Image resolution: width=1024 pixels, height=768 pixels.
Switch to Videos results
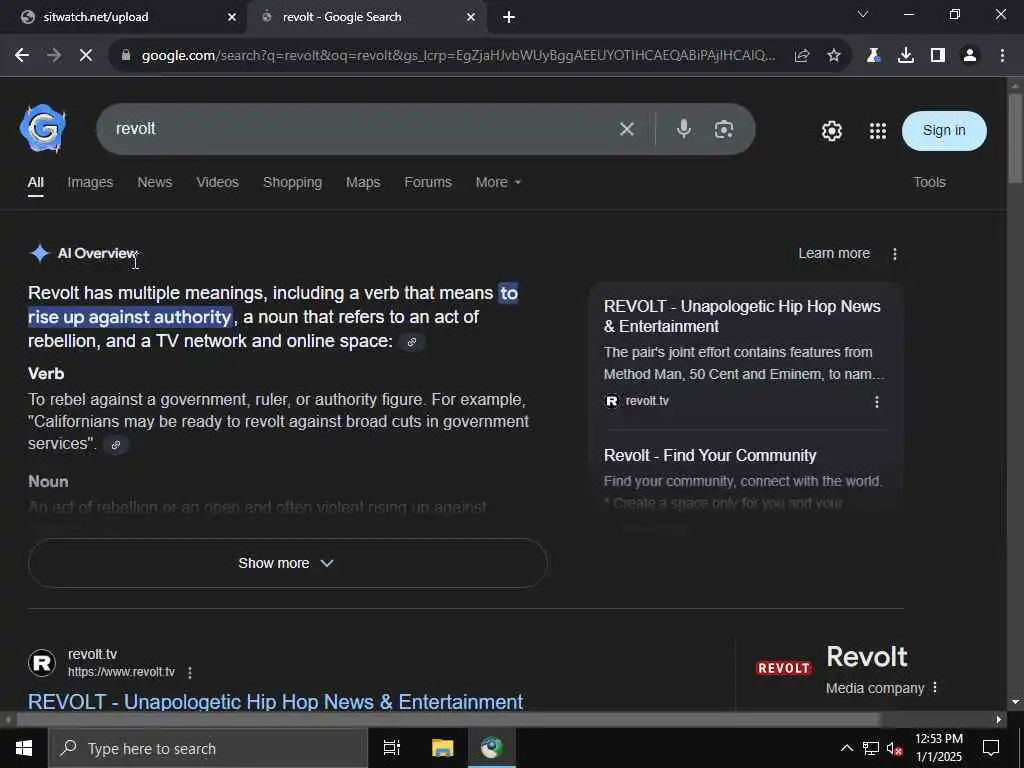[x=217, y=182]
